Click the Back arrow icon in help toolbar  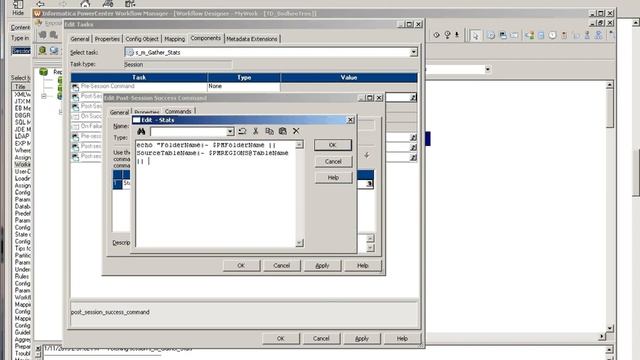[x=40, y=4]
